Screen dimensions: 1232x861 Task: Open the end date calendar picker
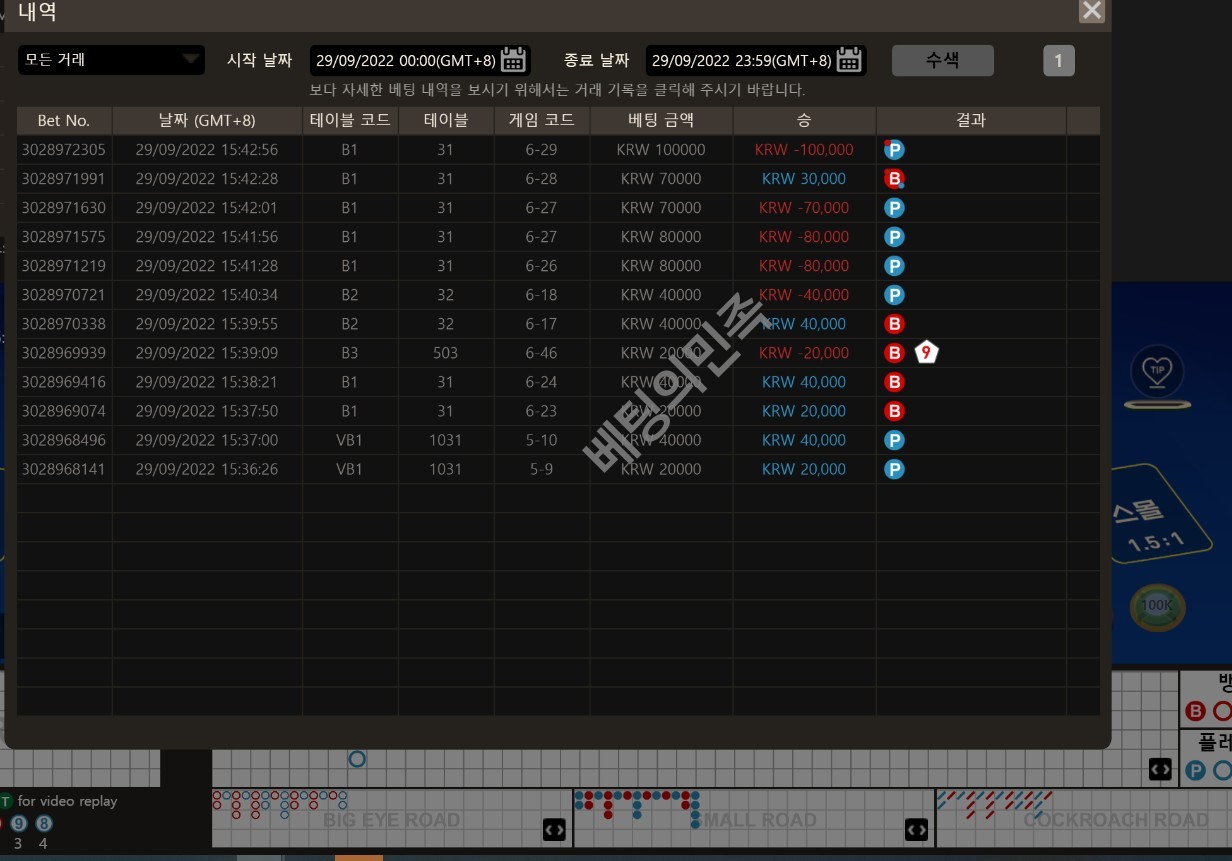tap(849, 60)
